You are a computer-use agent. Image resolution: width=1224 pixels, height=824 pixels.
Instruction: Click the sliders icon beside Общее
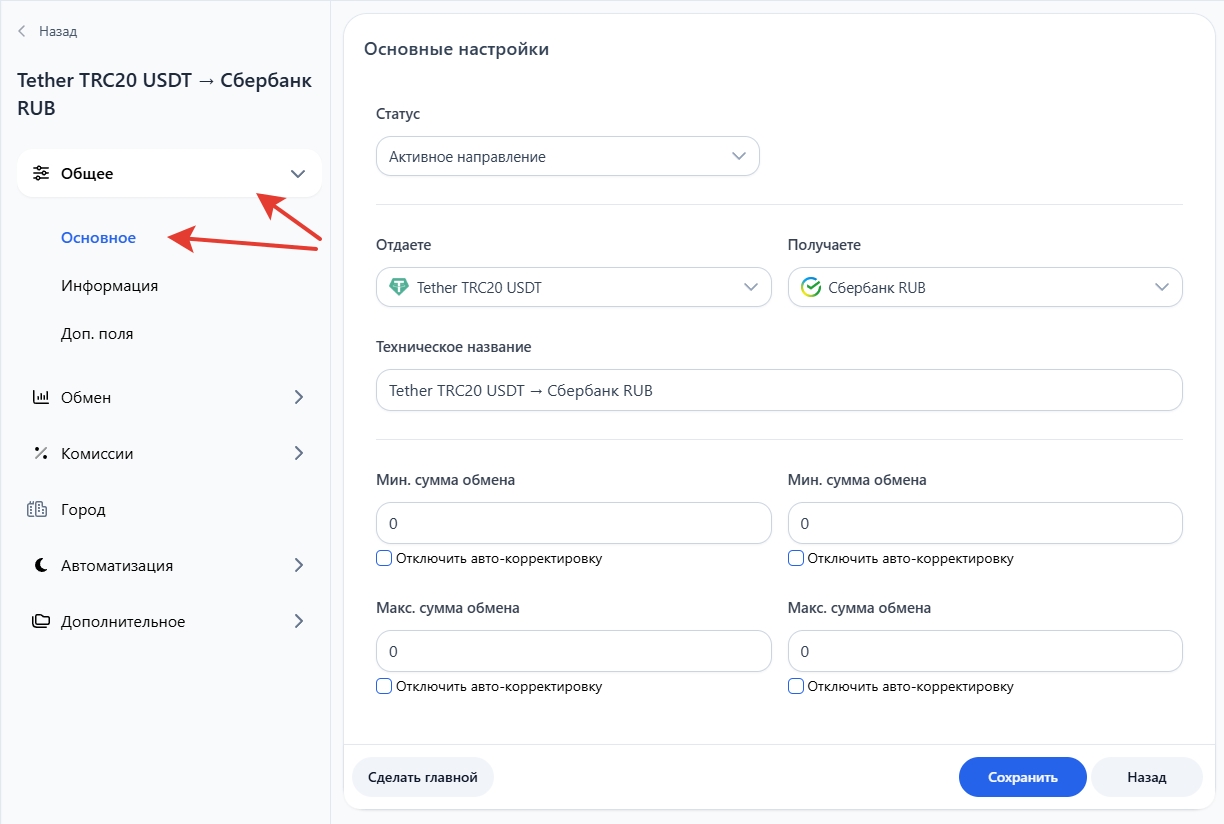pyautogui.click(x=41, y=173)
